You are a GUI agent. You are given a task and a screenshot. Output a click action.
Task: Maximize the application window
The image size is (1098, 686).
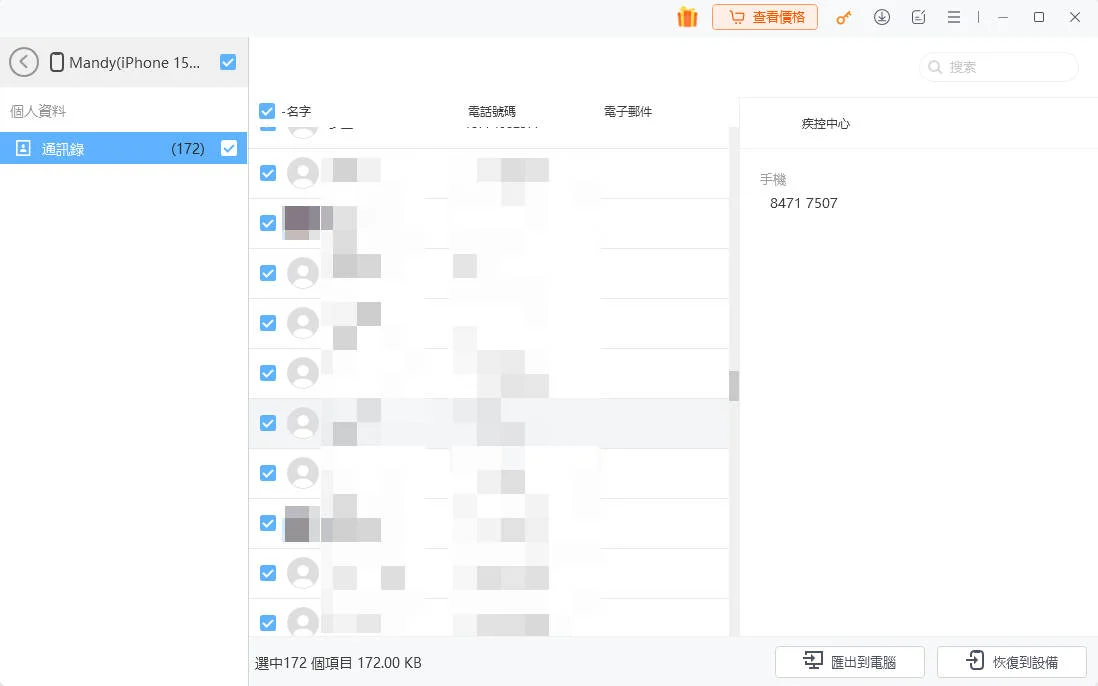(1039, 17)
